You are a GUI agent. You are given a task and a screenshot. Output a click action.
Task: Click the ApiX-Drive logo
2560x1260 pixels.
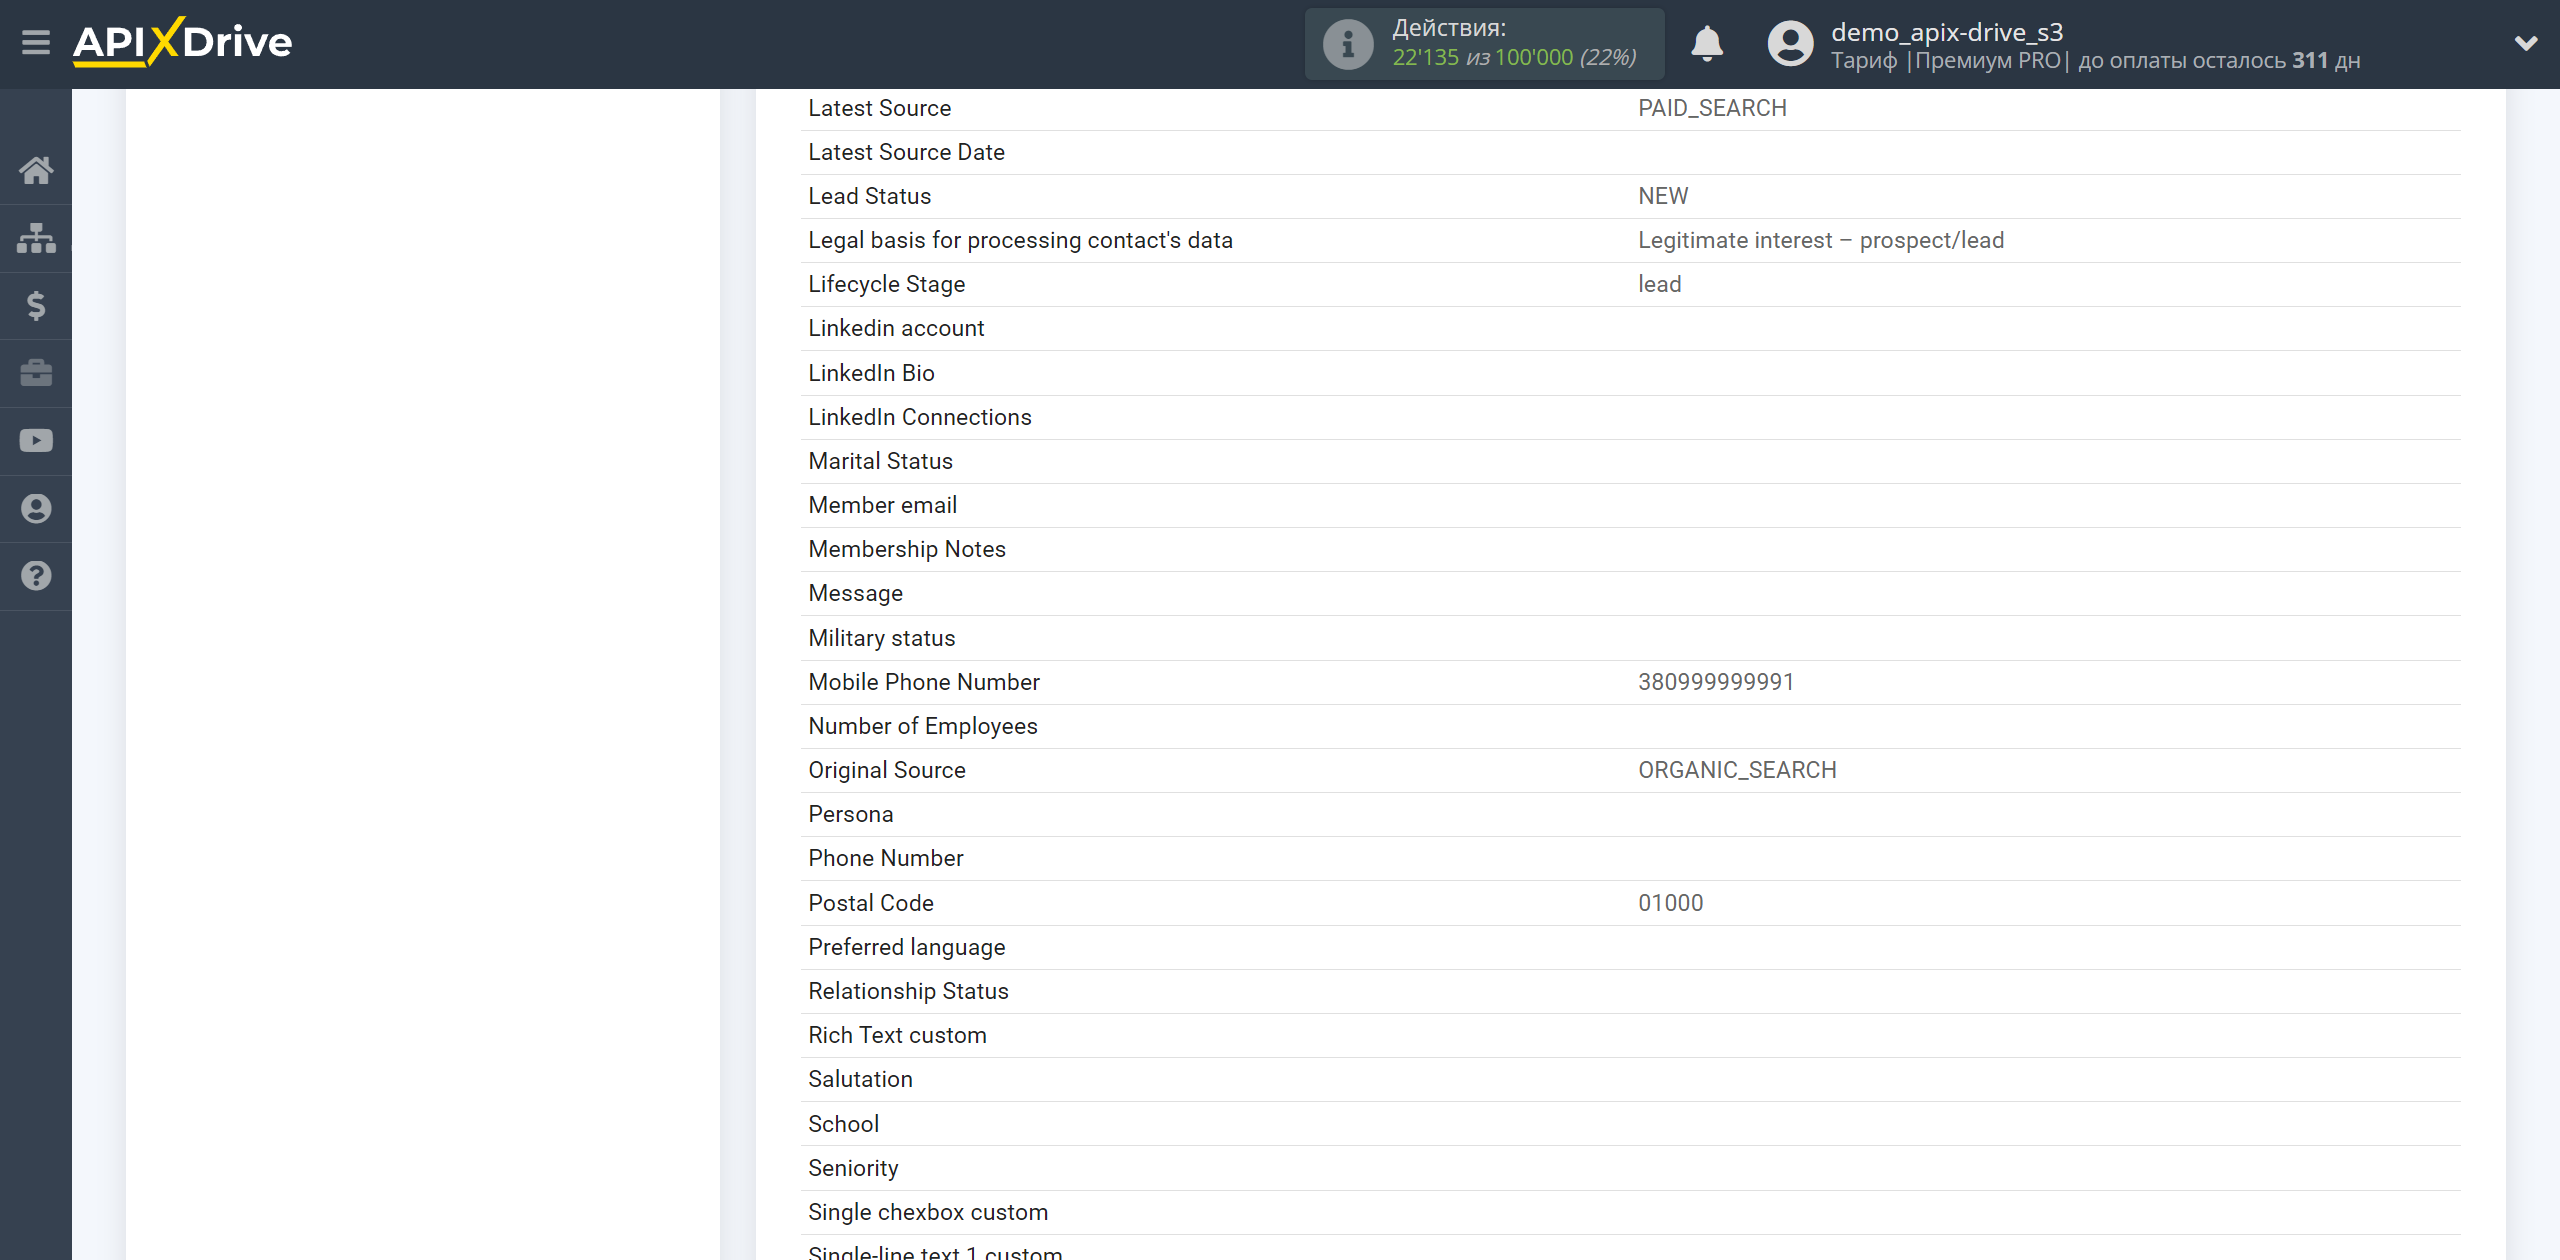click(x=183, y=42)
